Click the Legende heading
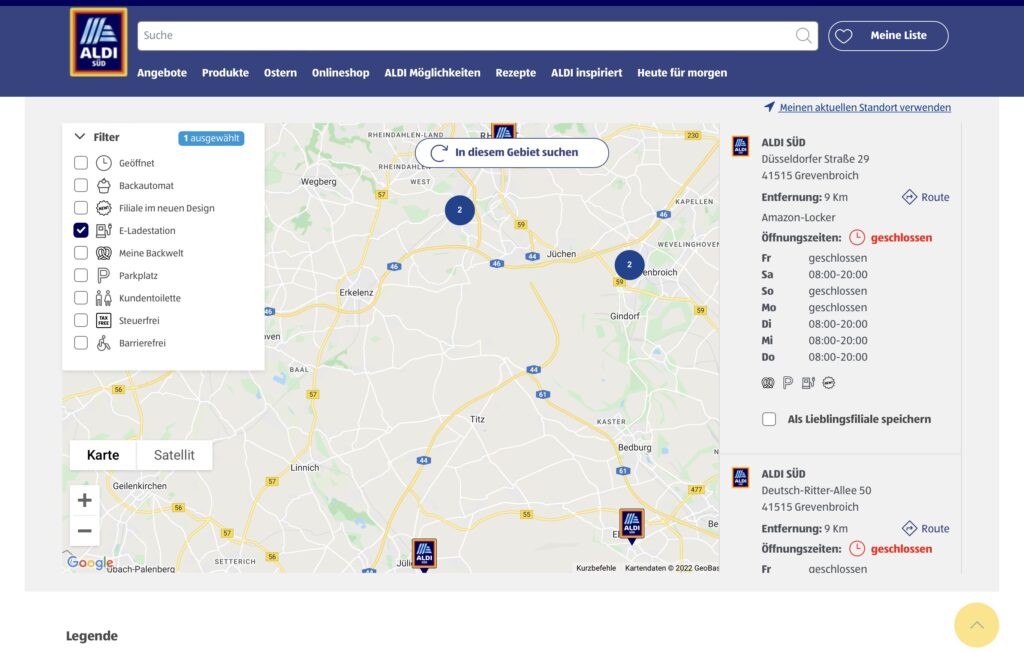This screenshot has height=652, width=1024. [92, 636]
